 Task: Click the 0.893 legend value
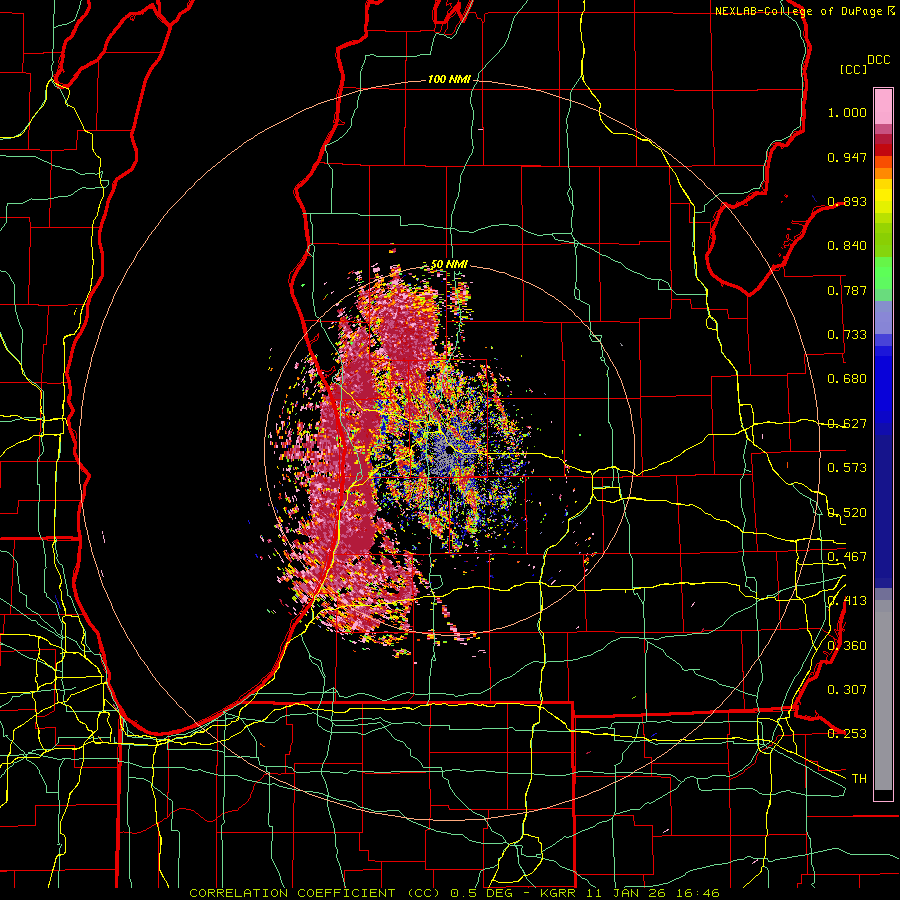847,201
